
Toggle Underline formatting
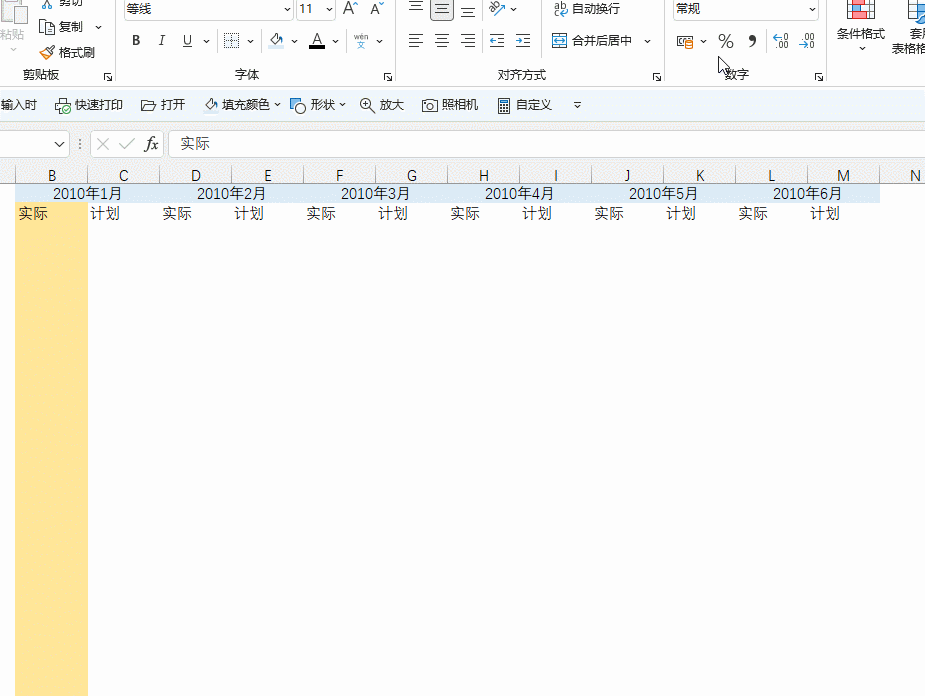(x=187, y=41)
